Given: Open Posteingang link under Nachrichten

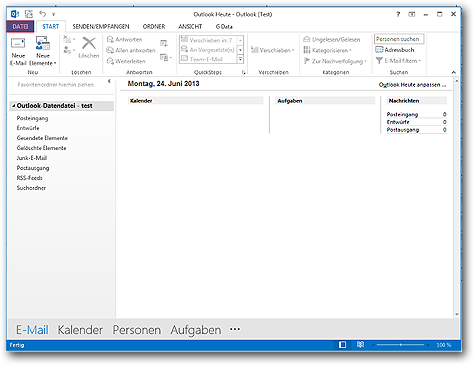Looking at the screenshot, I should [402, 114].
